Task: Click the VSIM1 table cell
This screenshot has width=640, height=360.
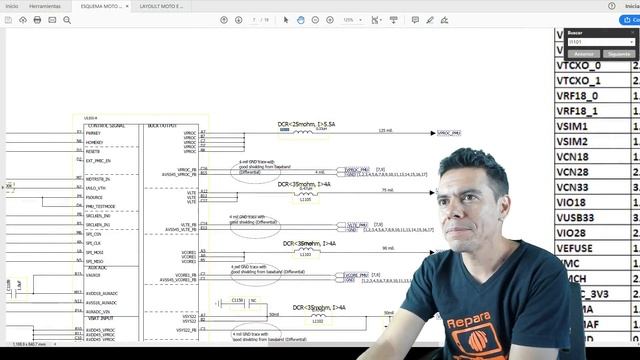Action: click(x=593, y=127)
